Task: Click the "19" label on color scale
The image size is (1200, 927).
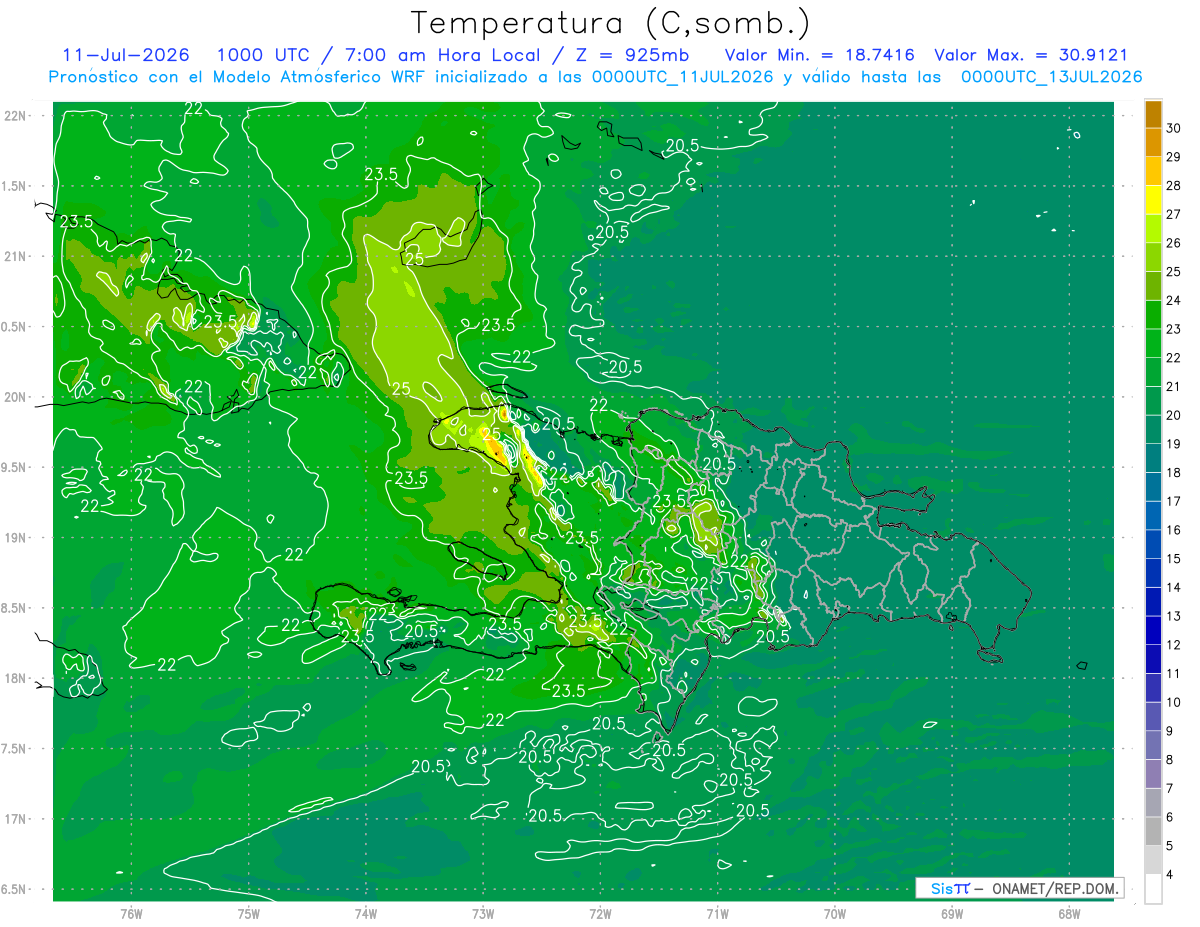Action: 1174,444
